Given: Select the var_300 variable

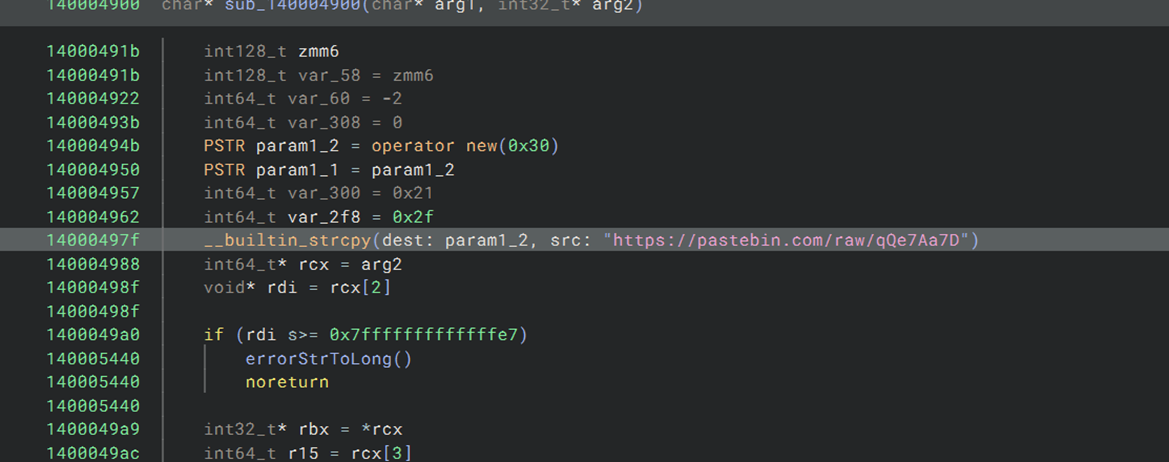Looking at the screenshot, I should point(320,193).
